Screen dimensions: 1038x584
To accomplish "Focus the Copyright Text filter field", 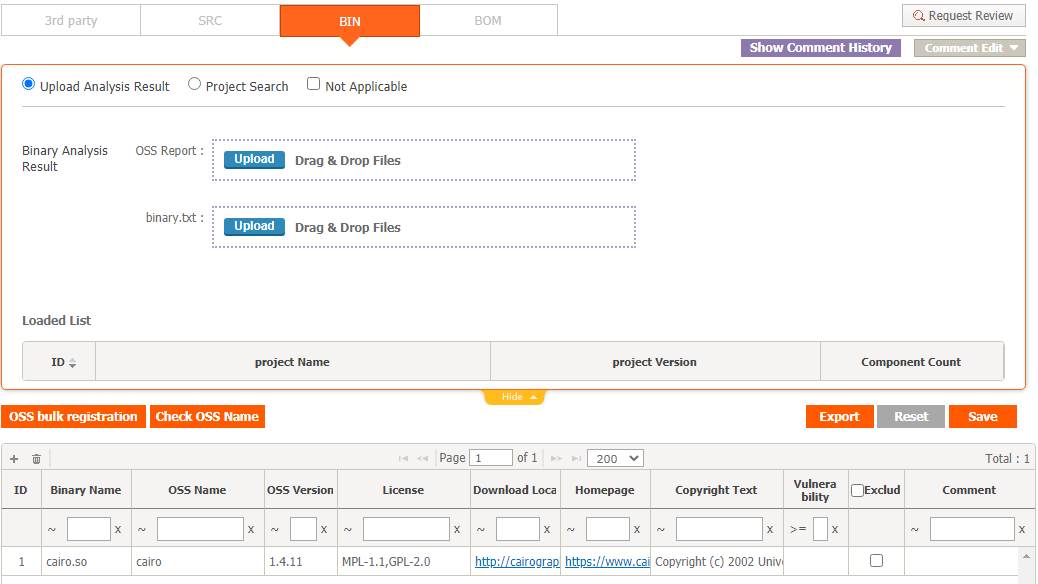I will 719,529.
